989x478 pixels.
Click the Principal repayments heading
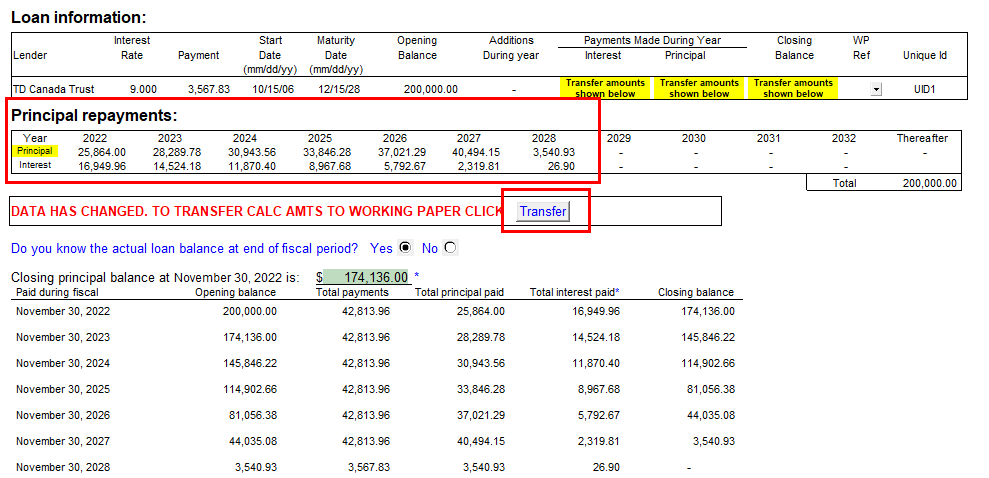95,116
